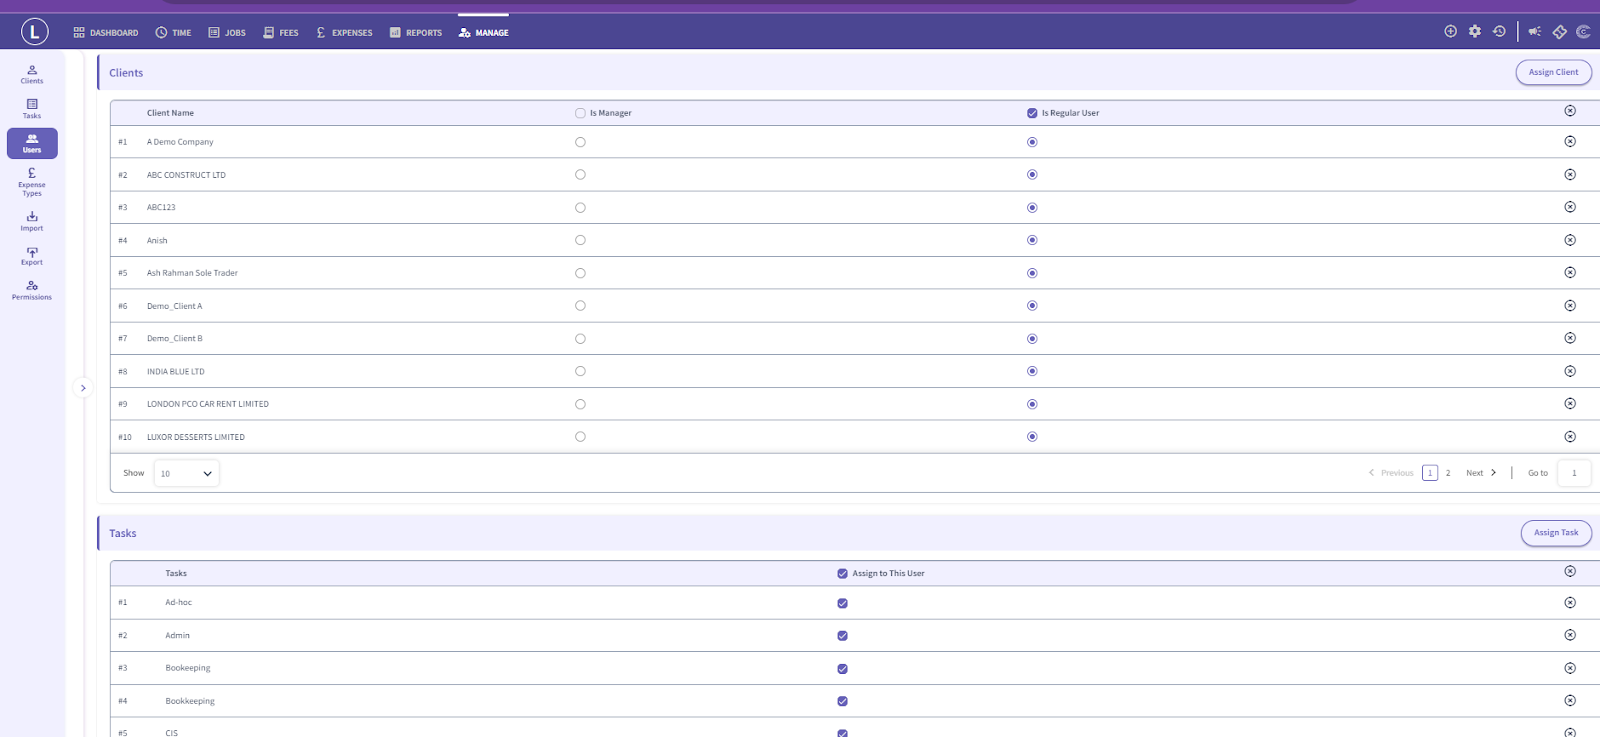Tick the Is Manager header checkbox
This screenshot has width=1600, height=737.
pyautogui.click(x=580, y=113)
